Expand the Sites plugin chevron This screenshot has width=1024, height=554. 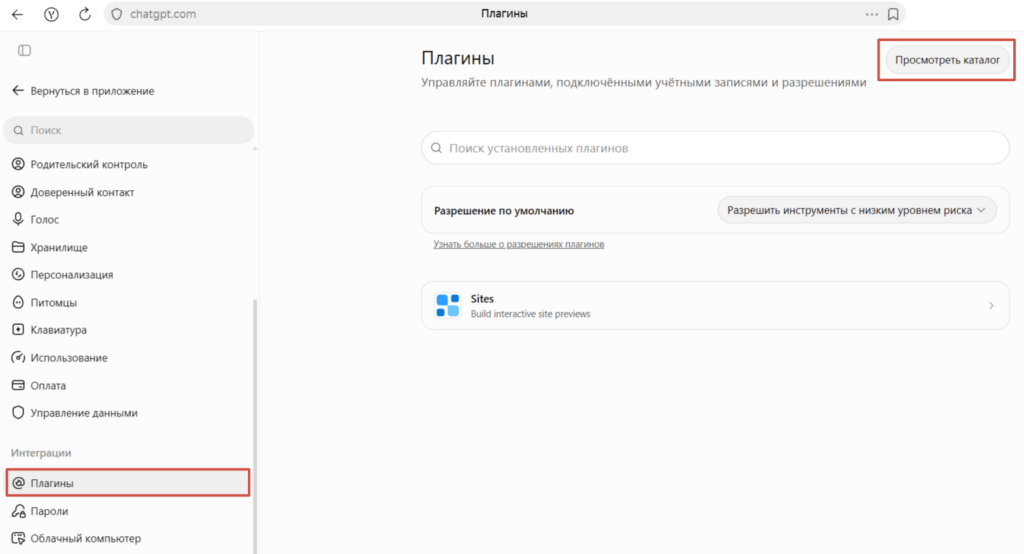(991, 306)
